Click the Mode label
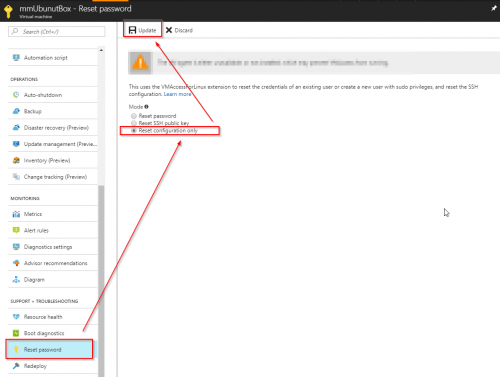Image resolution: width=500 pixels, height=377 pixels. (x=136, y=107)
